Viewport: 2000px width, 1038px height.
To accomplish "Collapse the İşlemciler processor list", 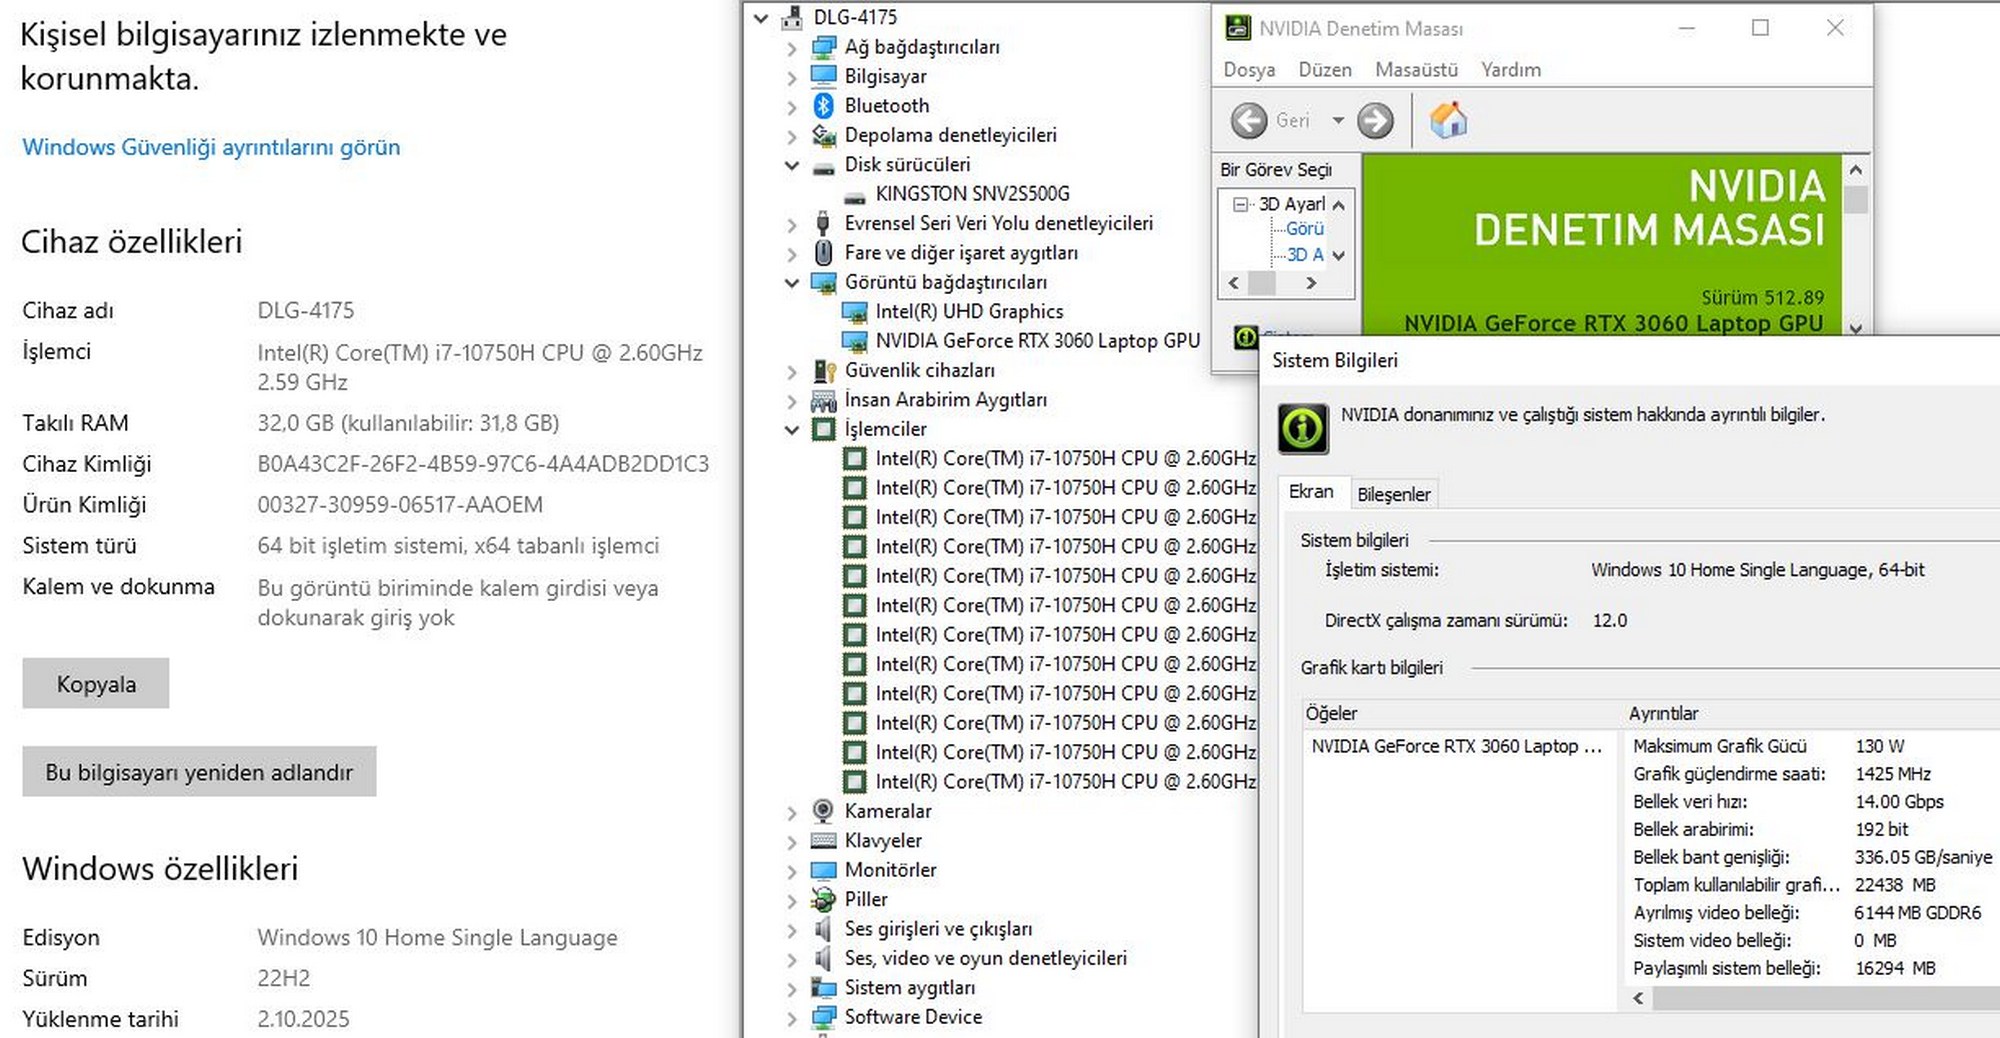I will click(792, 430).
